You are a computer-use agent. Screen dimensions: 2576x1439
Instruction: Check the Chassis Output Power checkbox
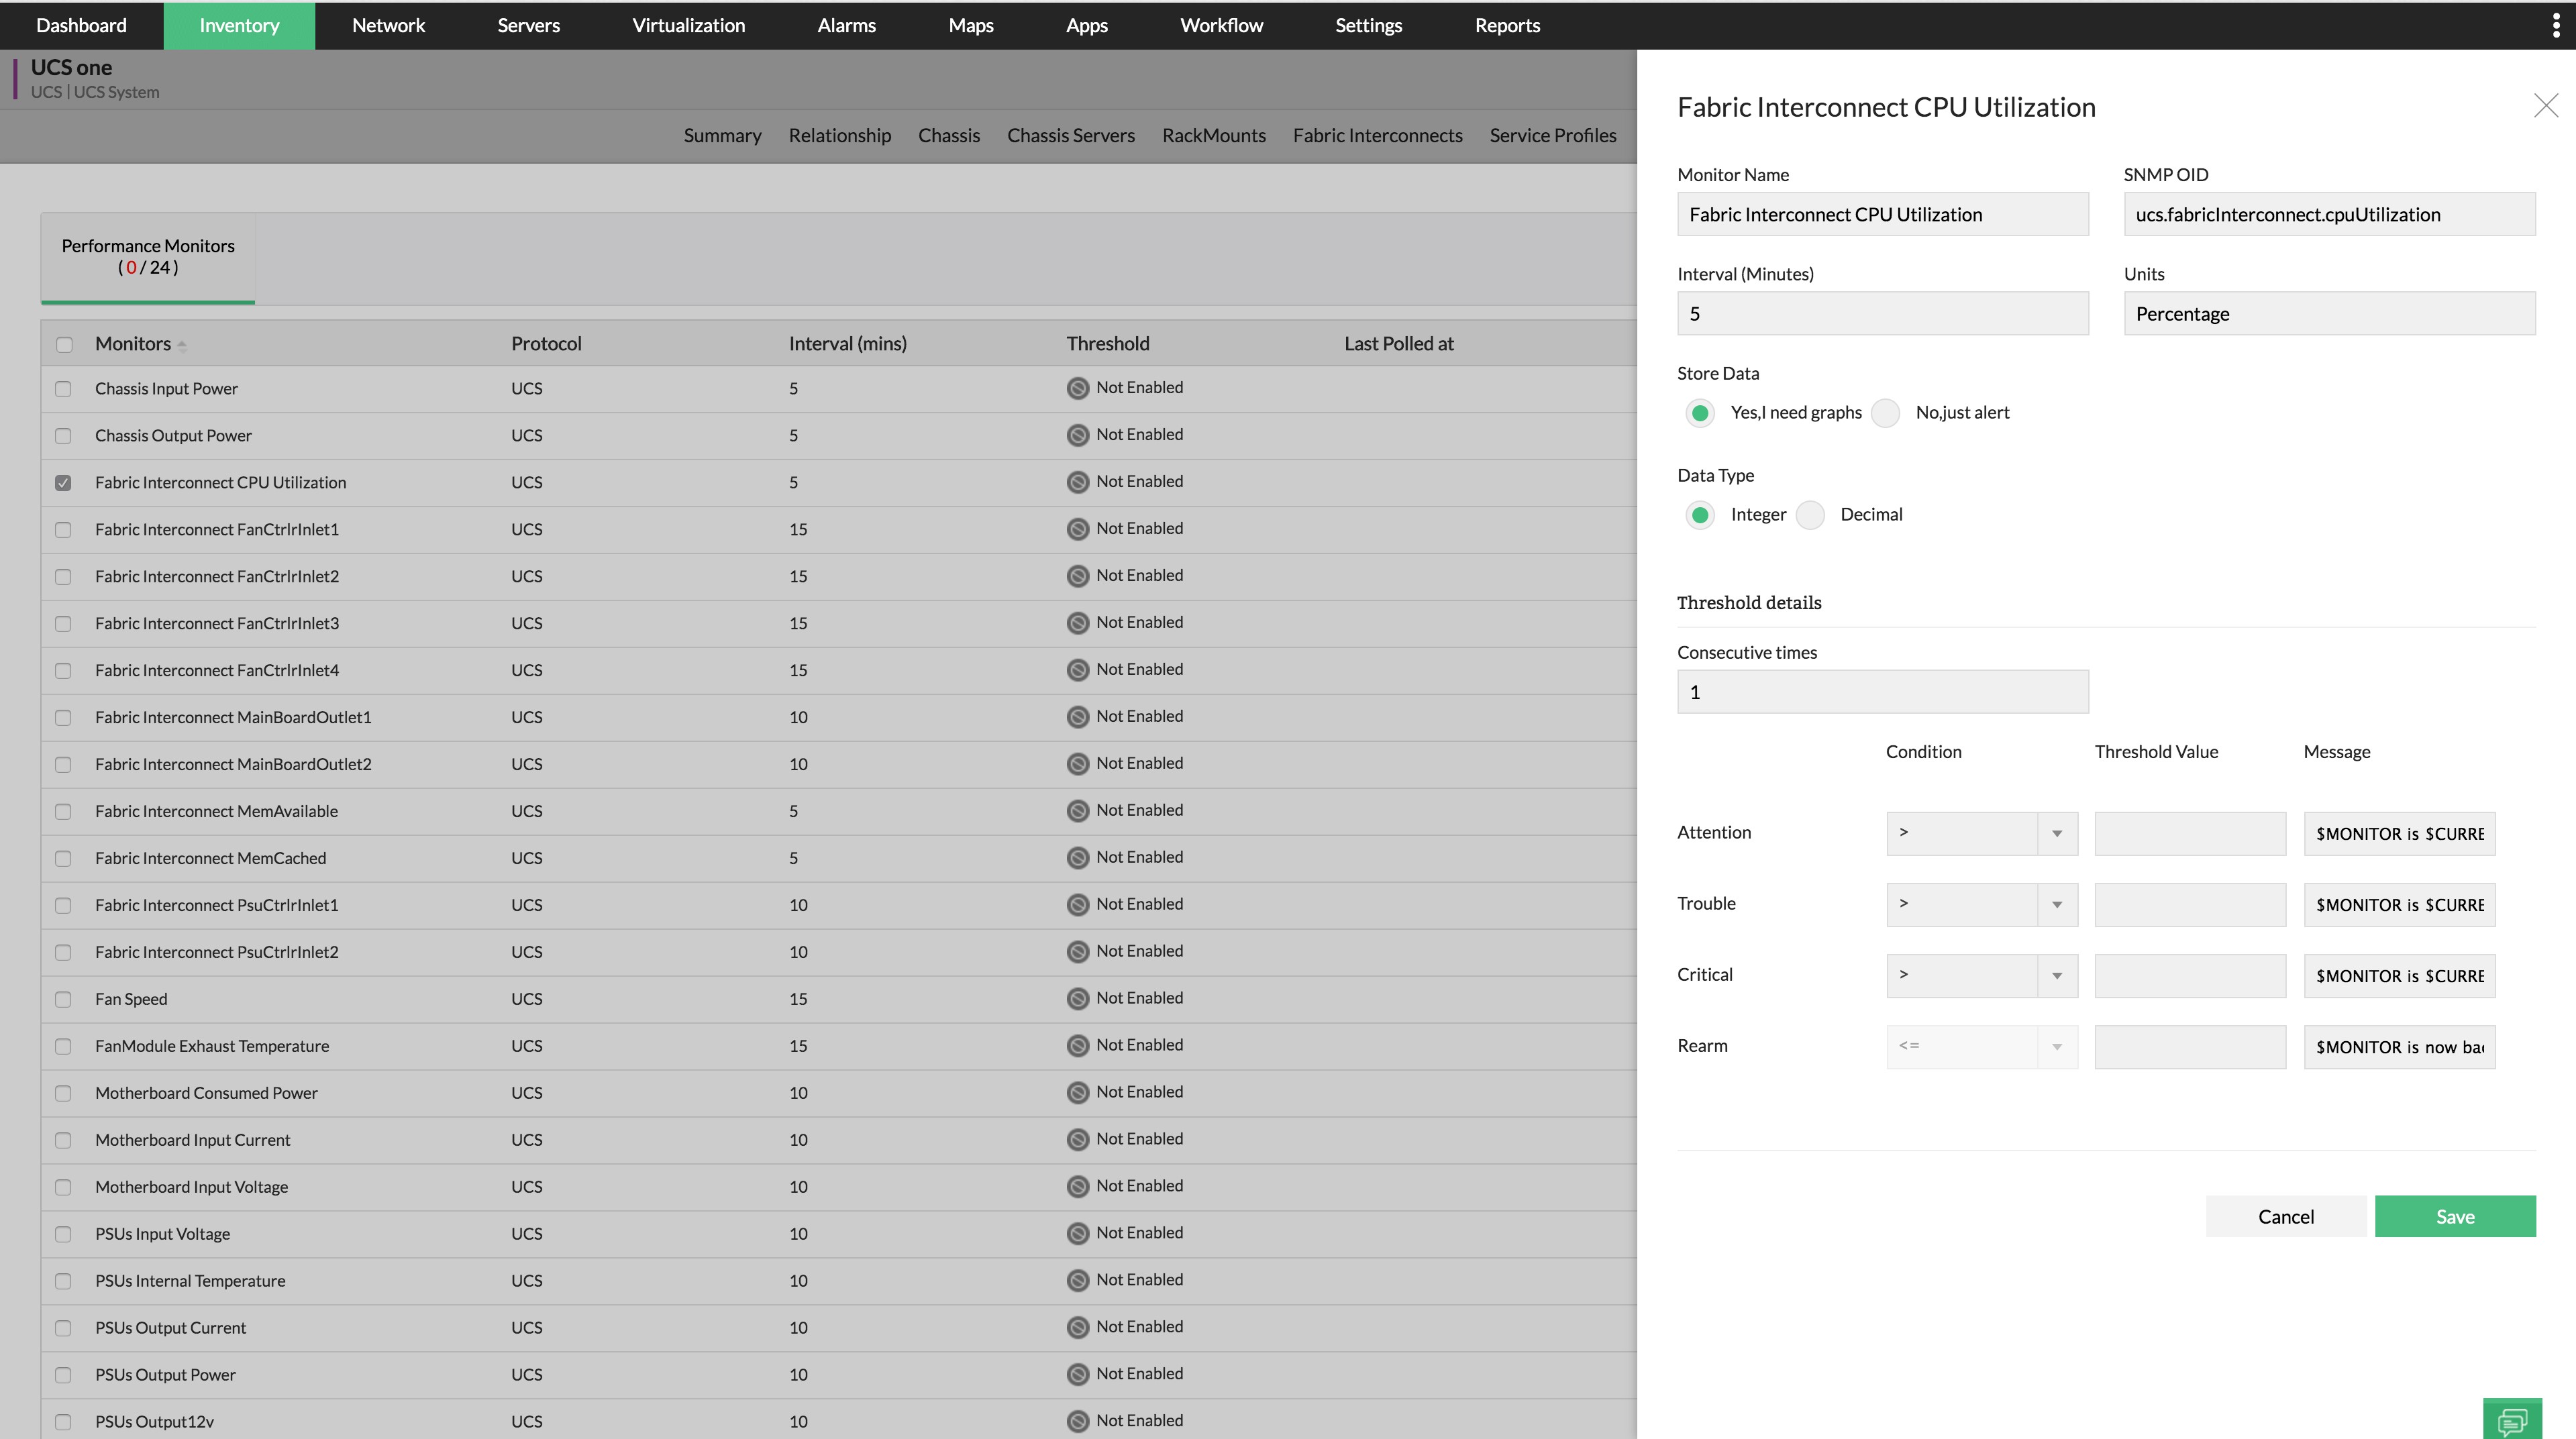(63, 435)
